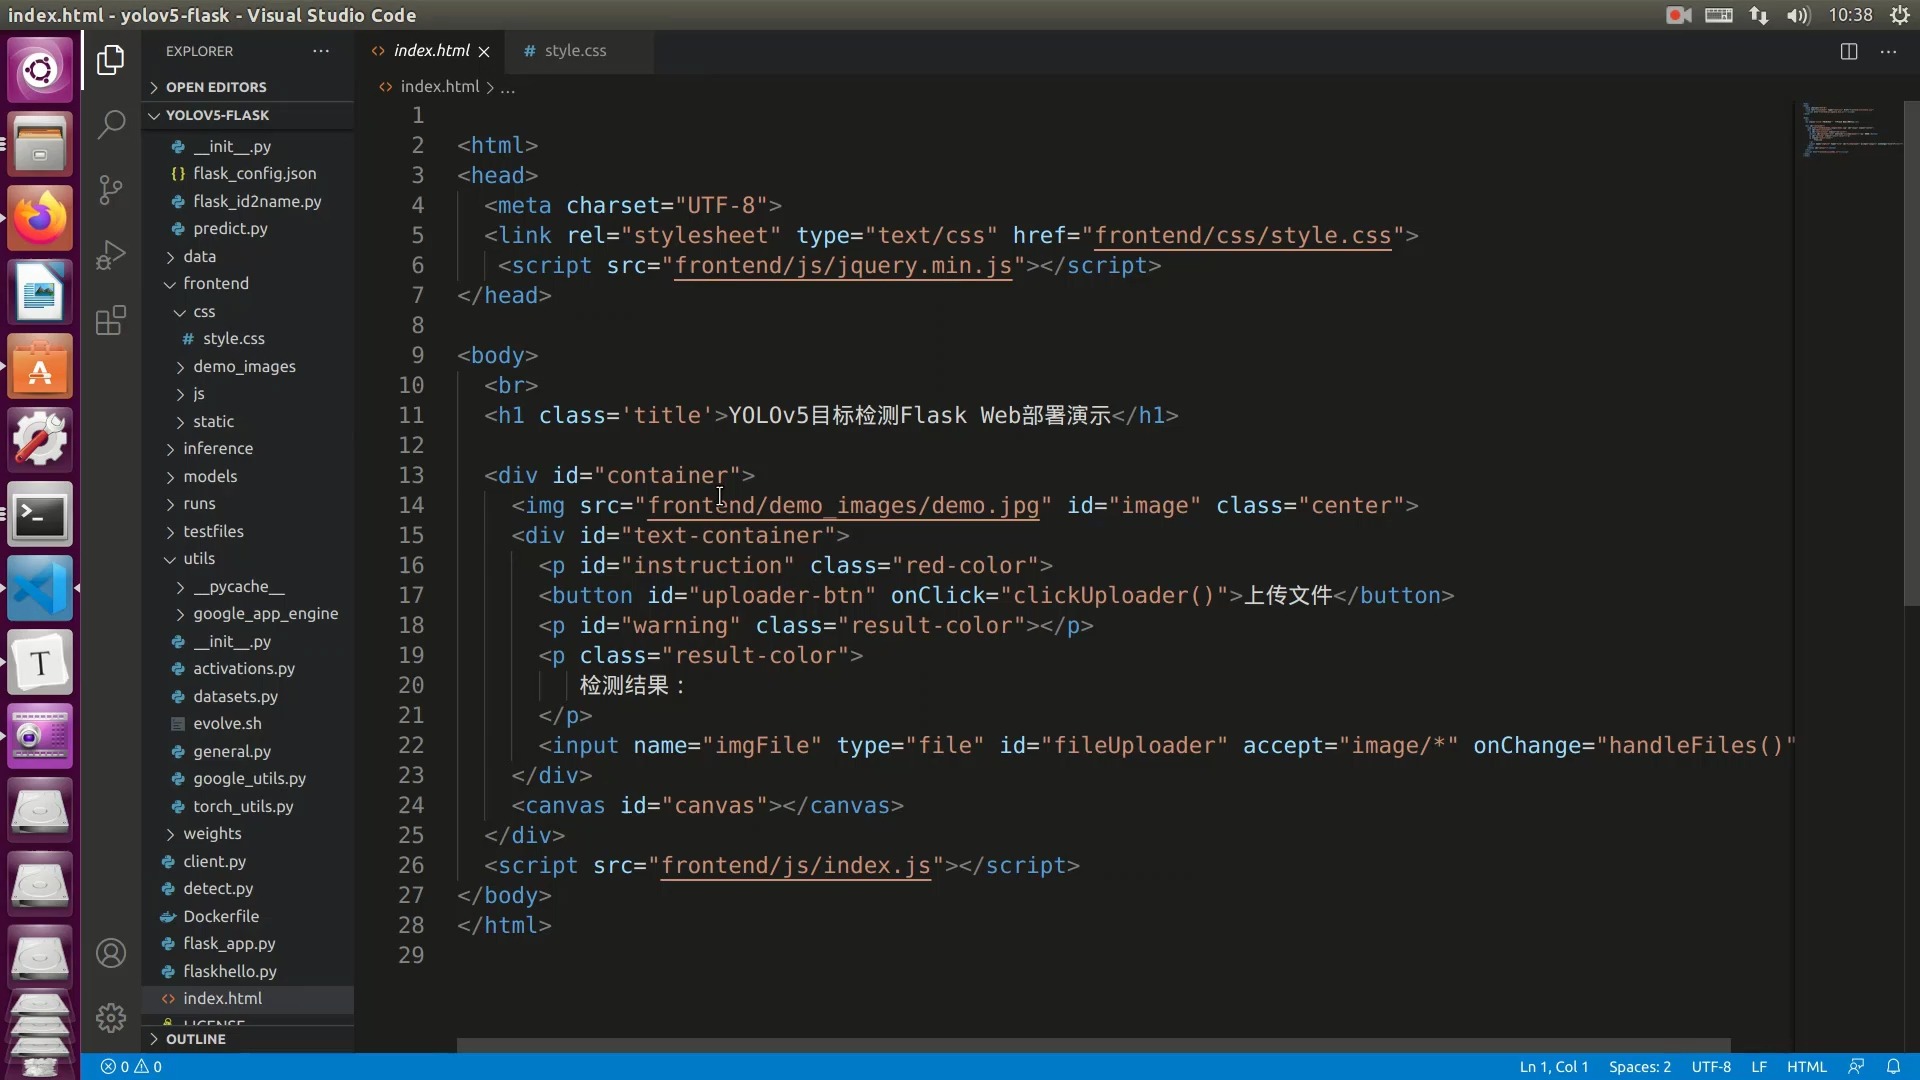Select the Extensions icon in activity bar
This screenshot has width=1920, height=1080.
coord(111,320)
